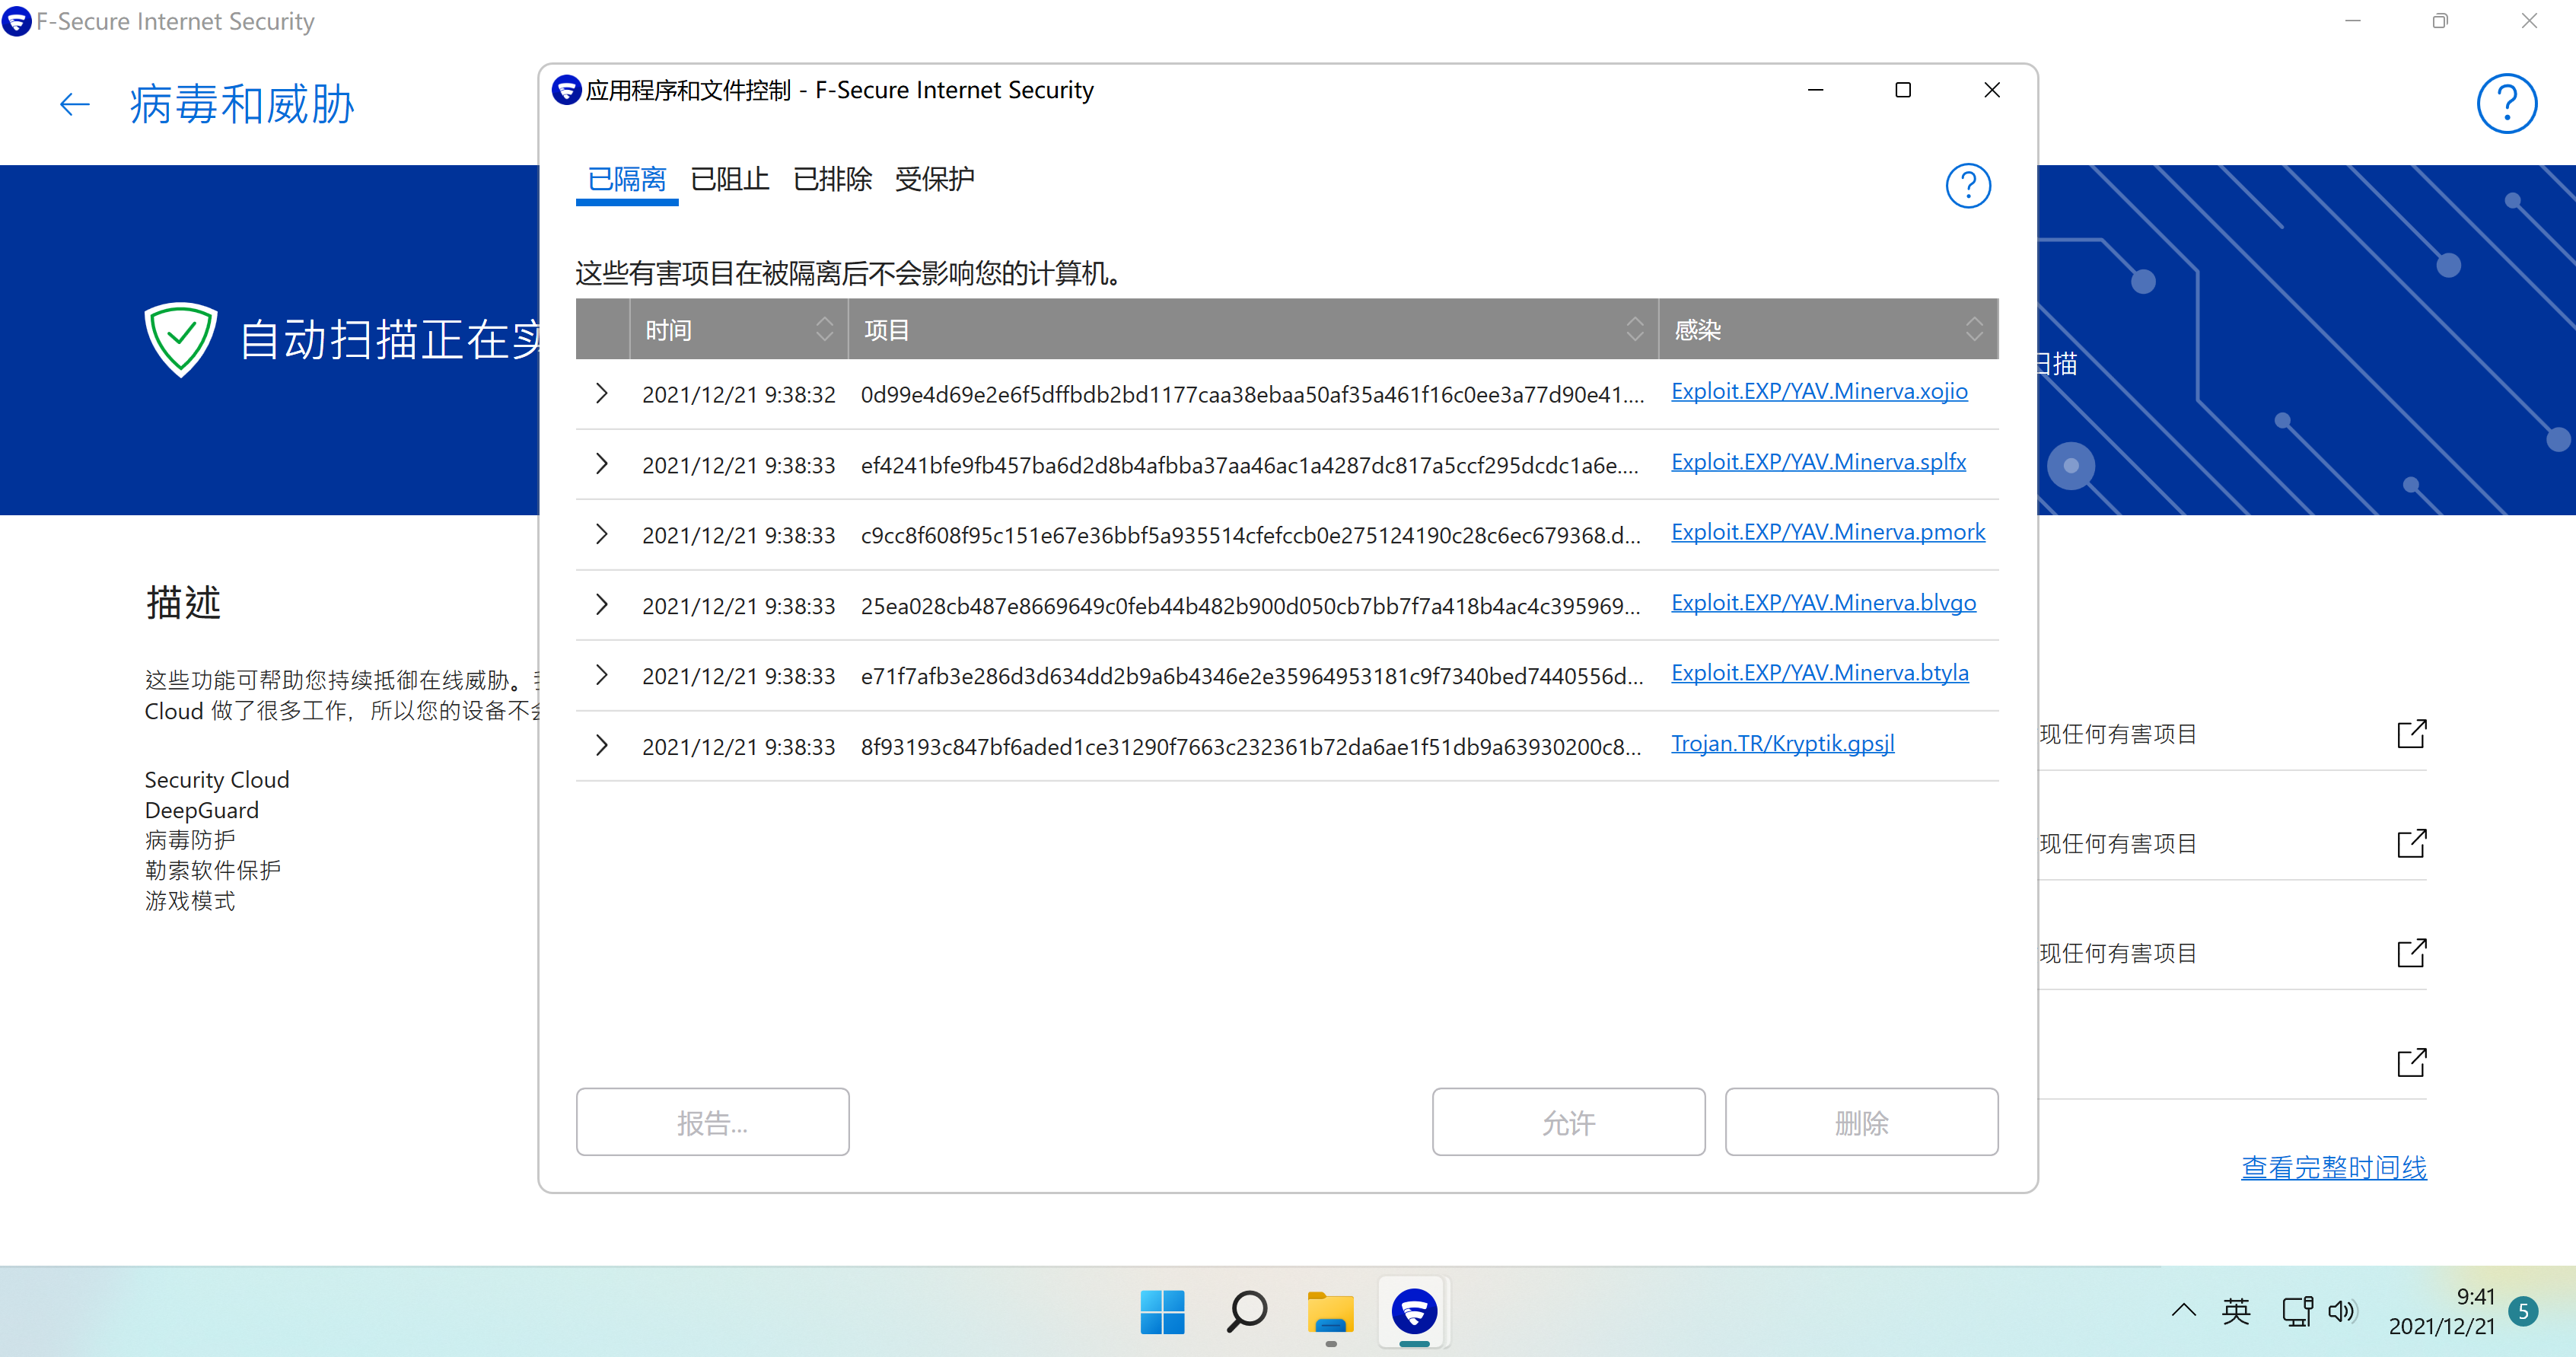
Task: Open Trojan.TR/Kryptik.gpsjl link
Action: 1783,744
